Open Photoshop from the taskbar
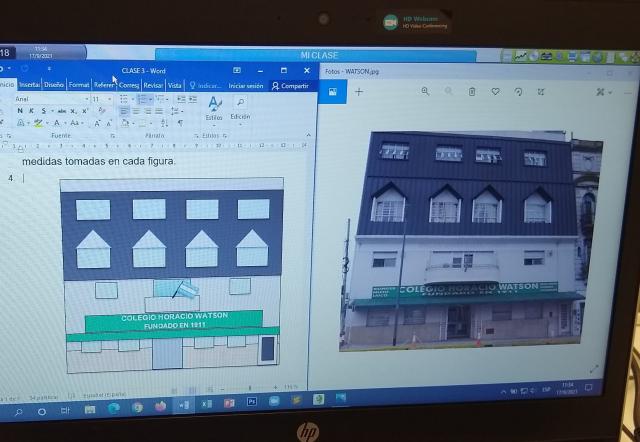Screen dimensions: 640x442 (x=252, y=402)
